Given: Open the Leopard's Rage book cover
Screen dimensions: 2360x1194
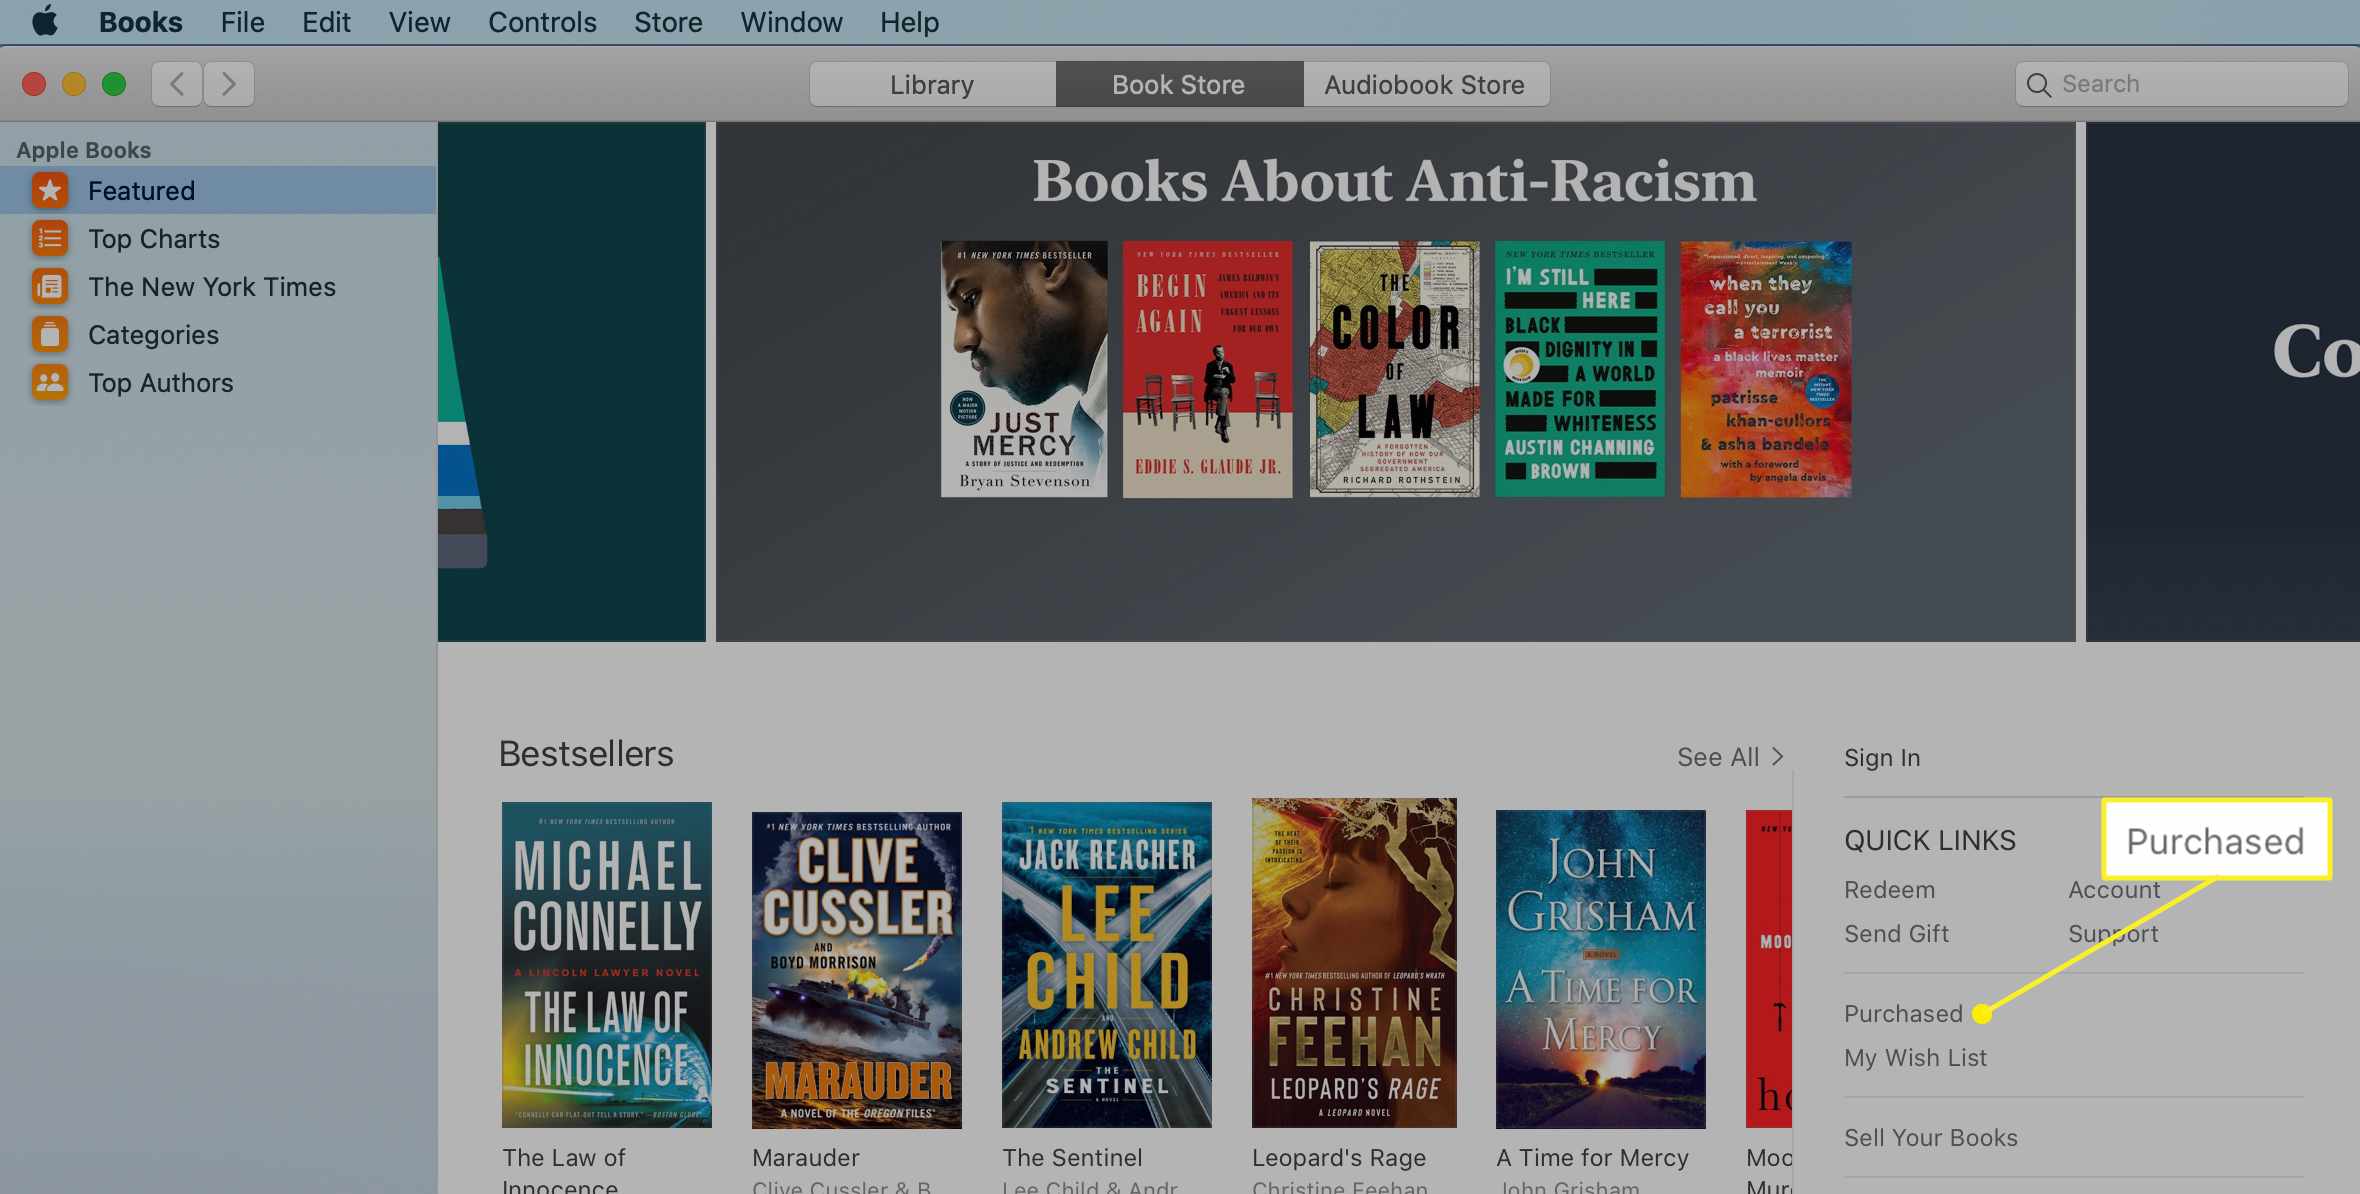Looking at the screenshot, I should point(1354,963).
